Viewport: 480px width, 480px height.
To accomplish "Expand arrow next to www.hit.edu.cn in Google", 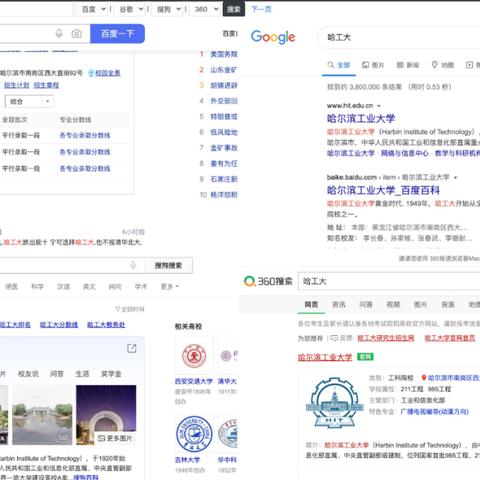I will pos(379,106).
